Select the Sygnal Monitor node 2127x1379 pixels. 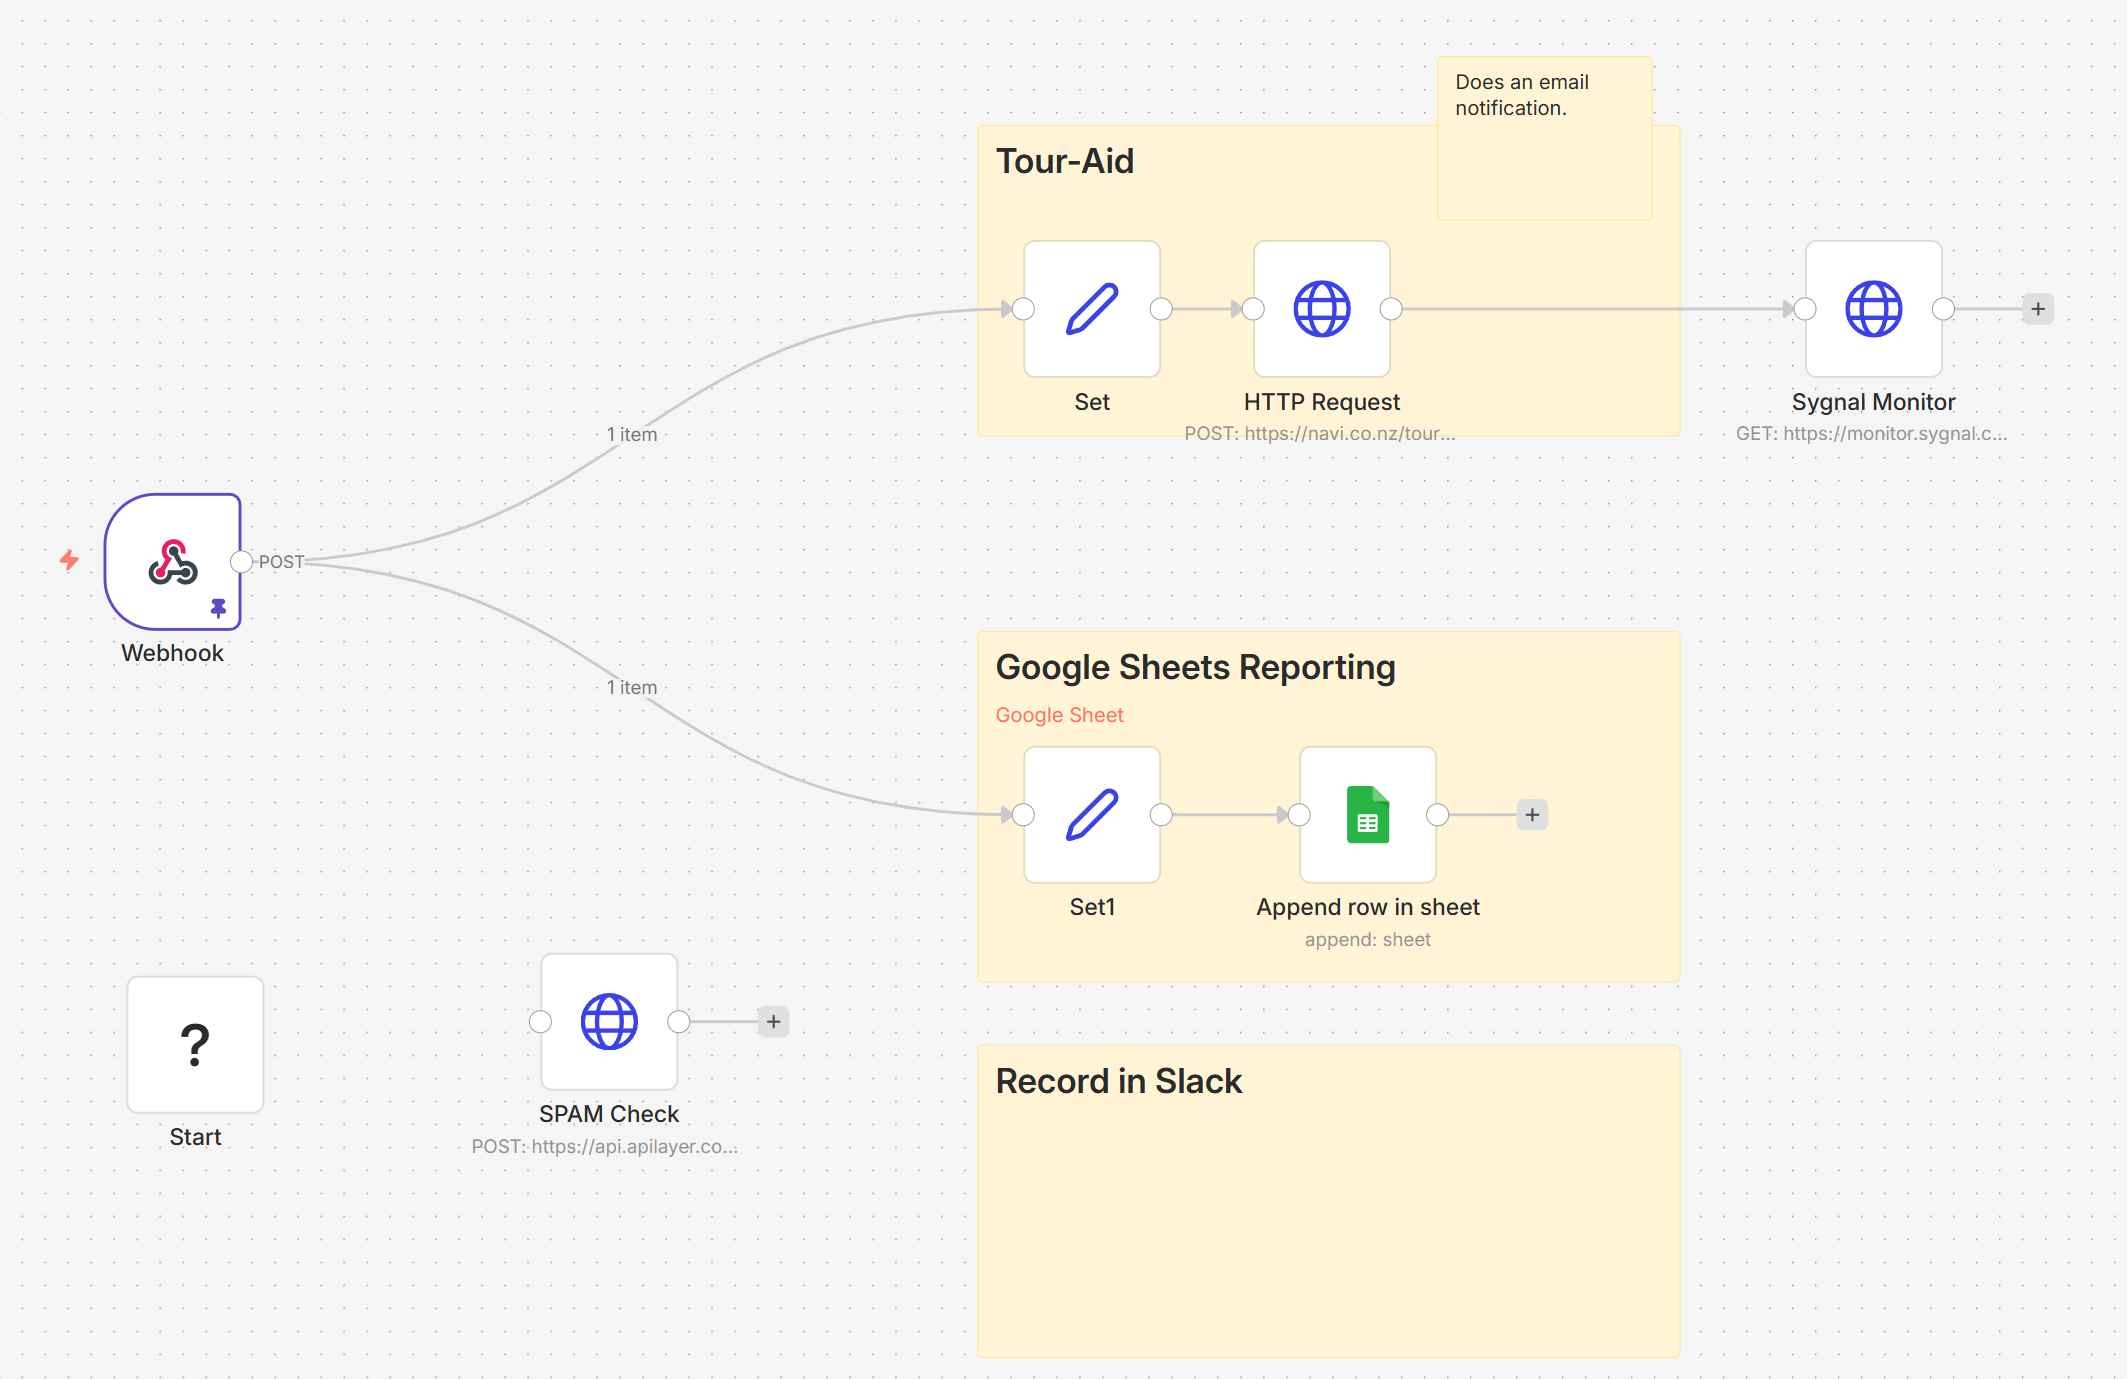click(x=1872, y=309)
